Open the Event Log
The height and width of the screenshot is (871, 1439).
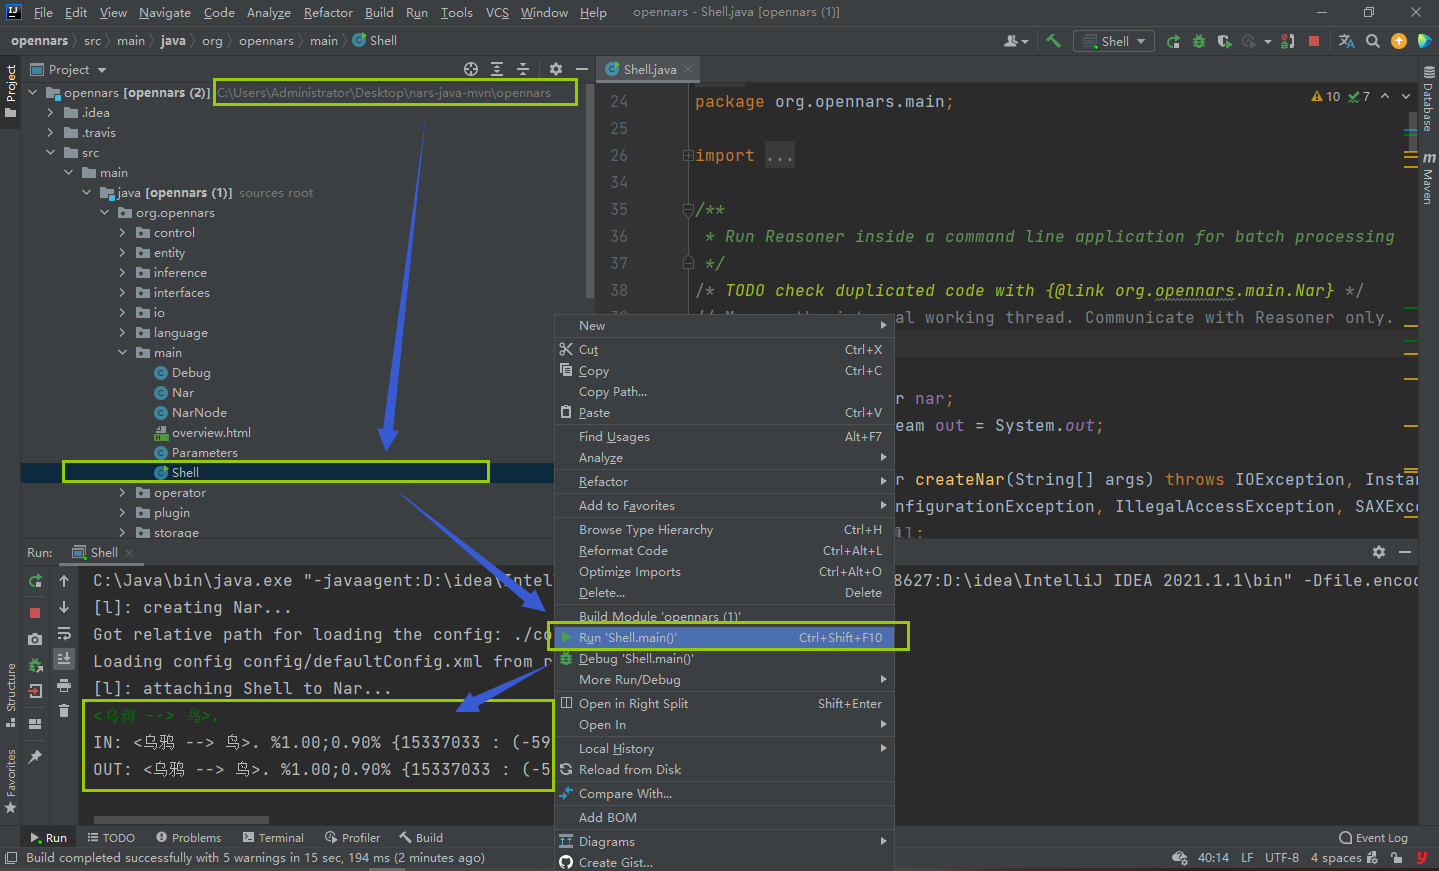[x=1373, y=838]
